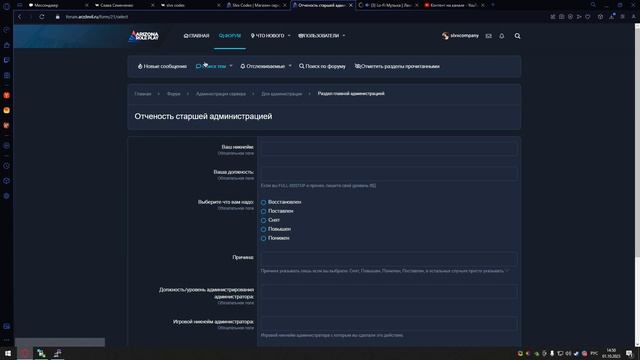
Task: Click 'Отметить разделы прочитанными' link
Action: point(397,66)
